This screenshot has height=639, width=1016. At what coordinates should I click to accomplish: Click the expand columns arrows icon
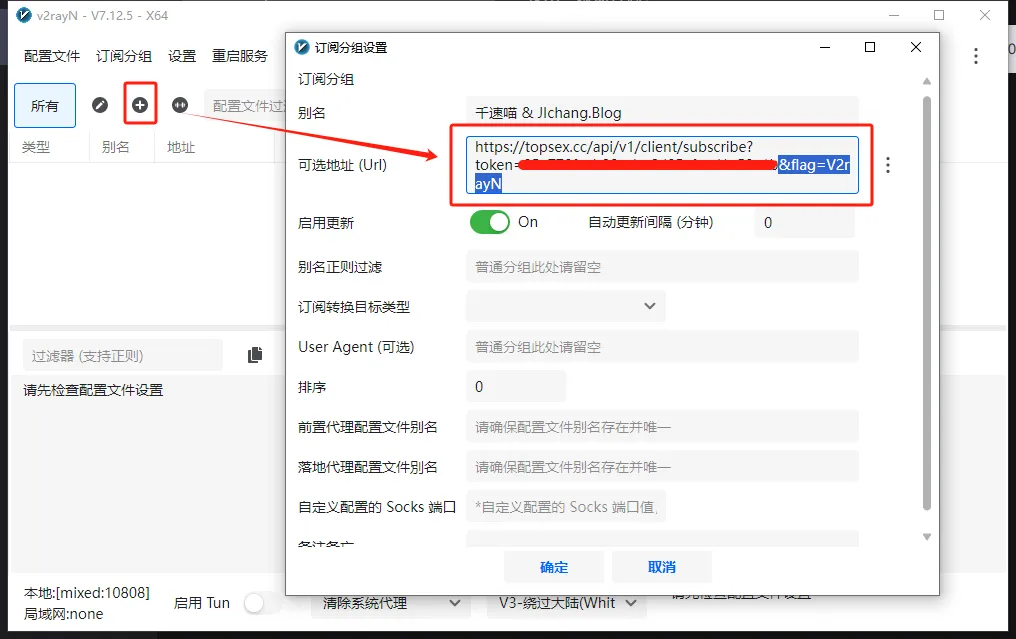point(179,105)
